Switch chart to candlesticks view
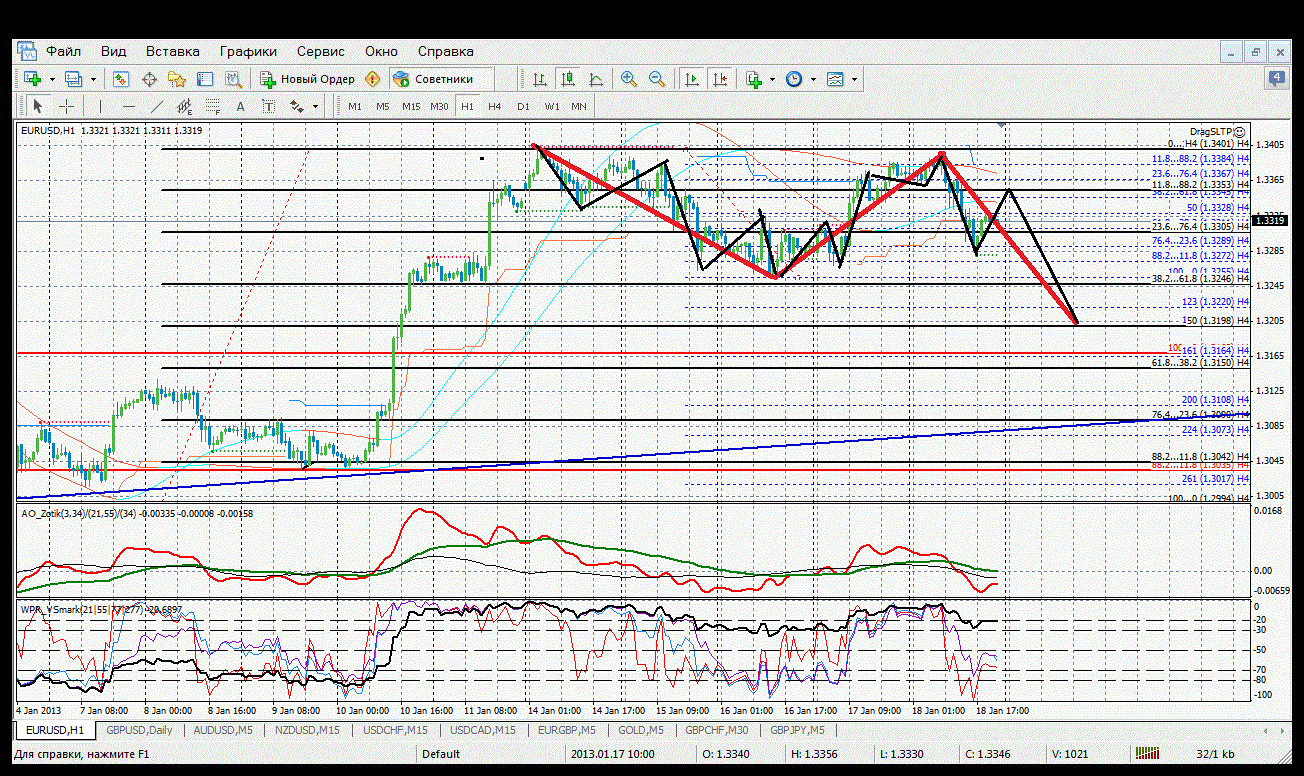 568,79
